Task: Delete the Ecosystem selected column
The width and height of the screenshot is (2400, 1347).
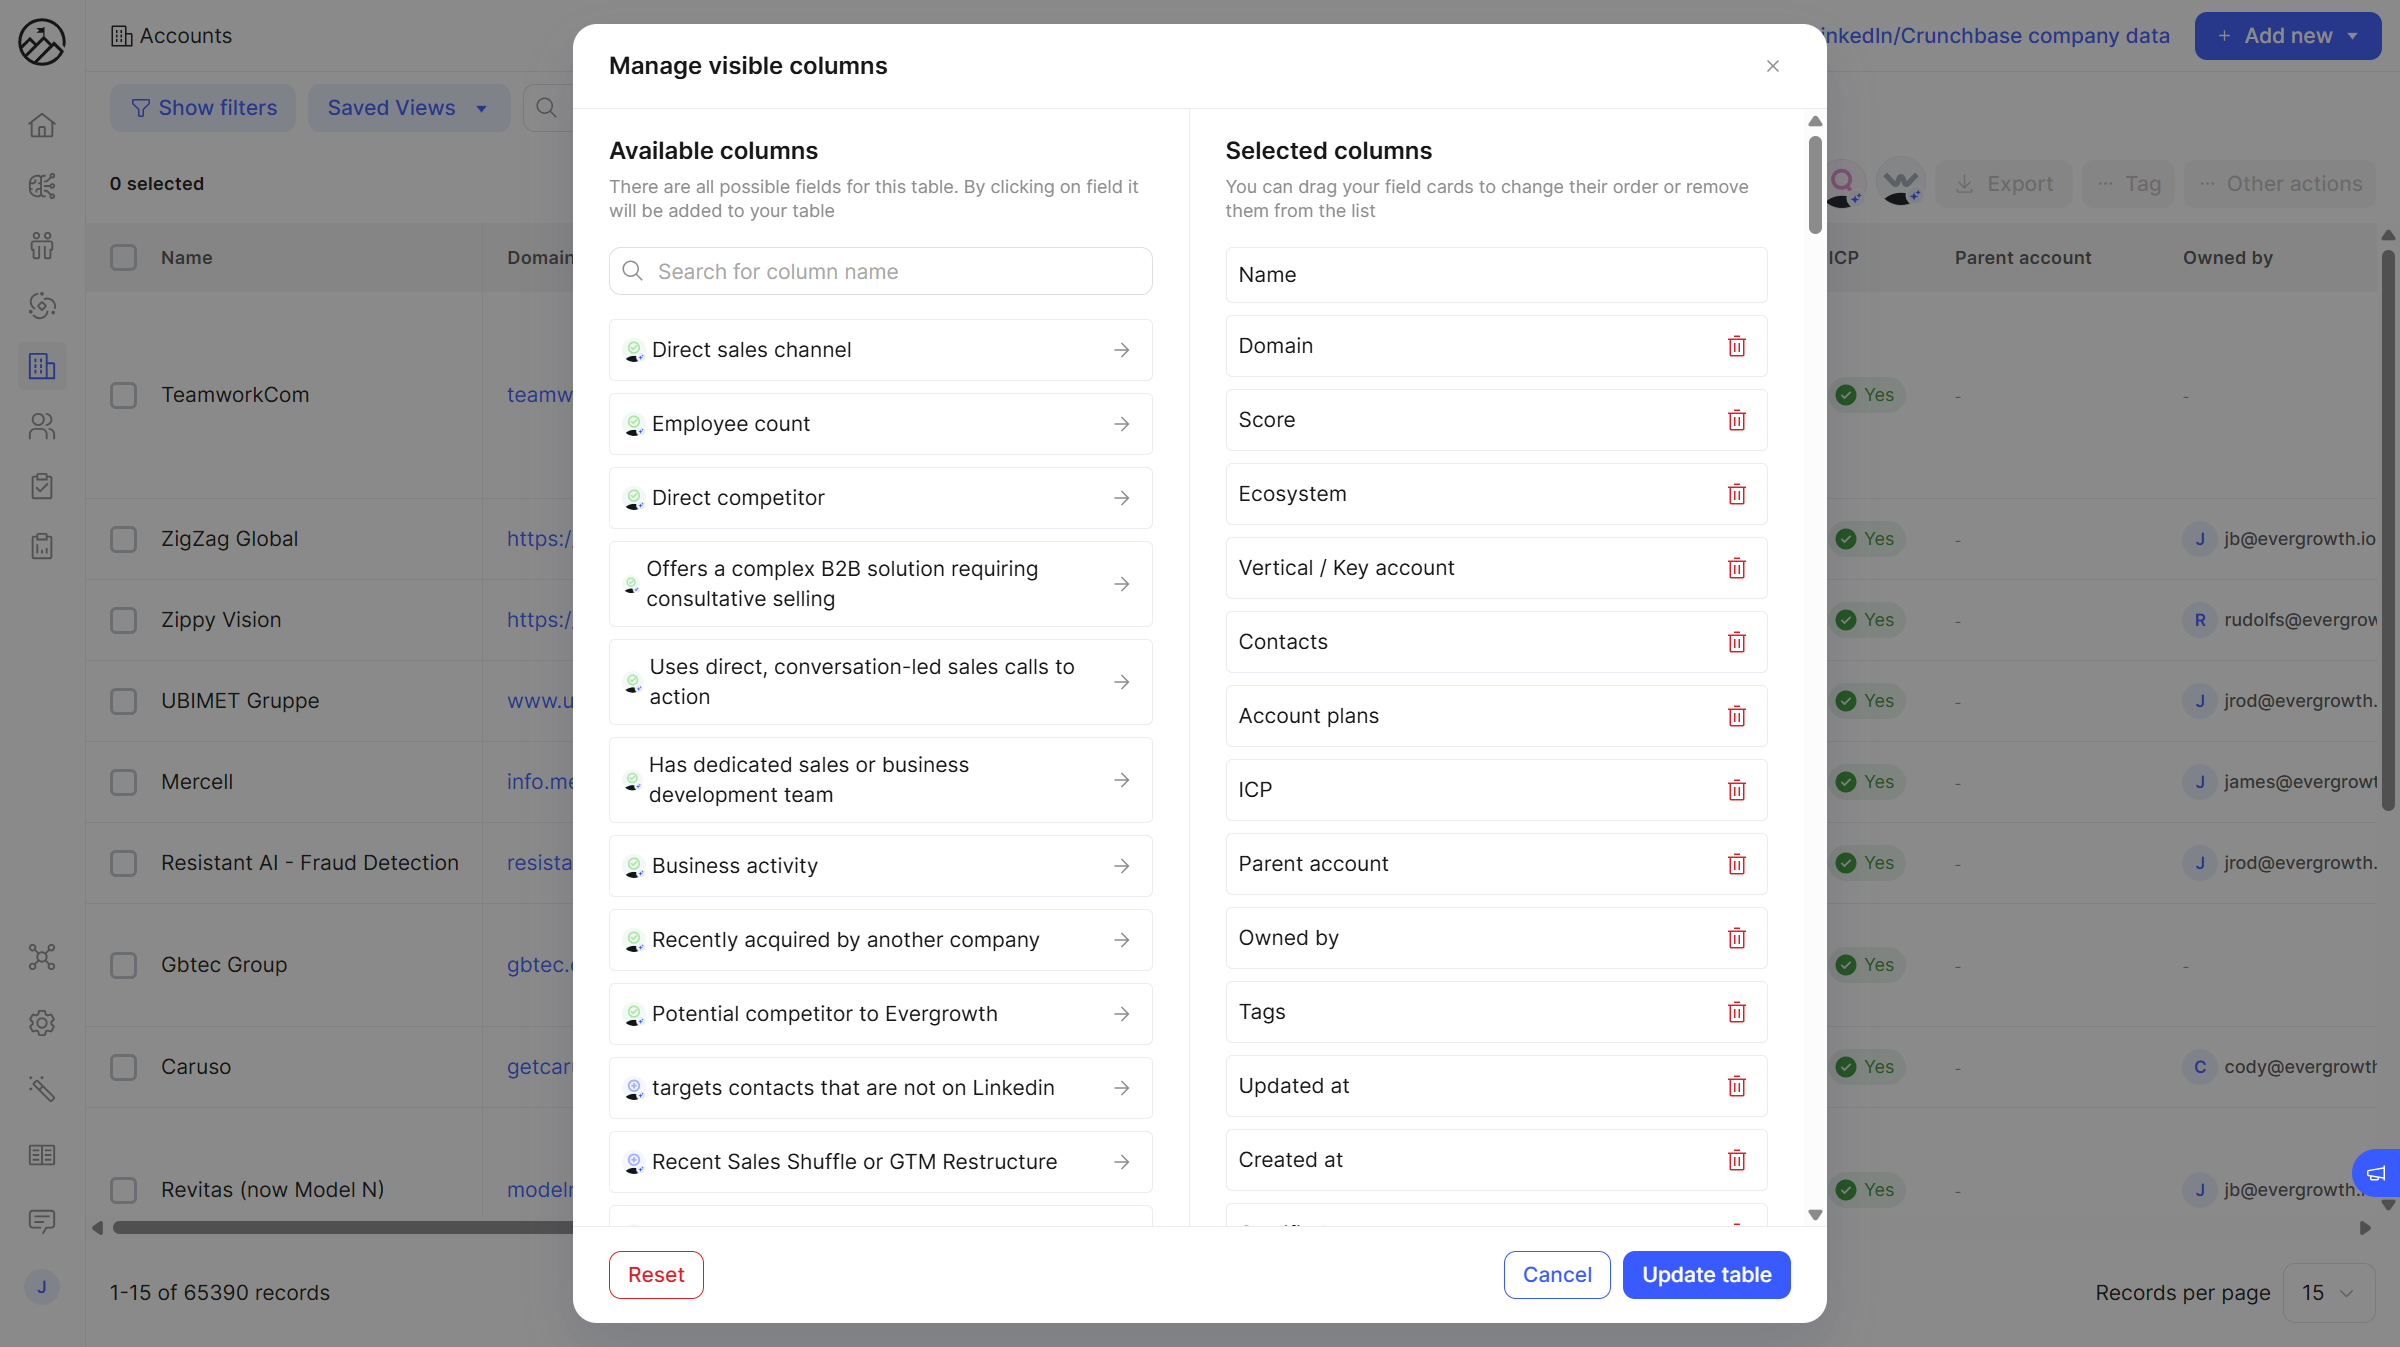Action: point(1736,494)
